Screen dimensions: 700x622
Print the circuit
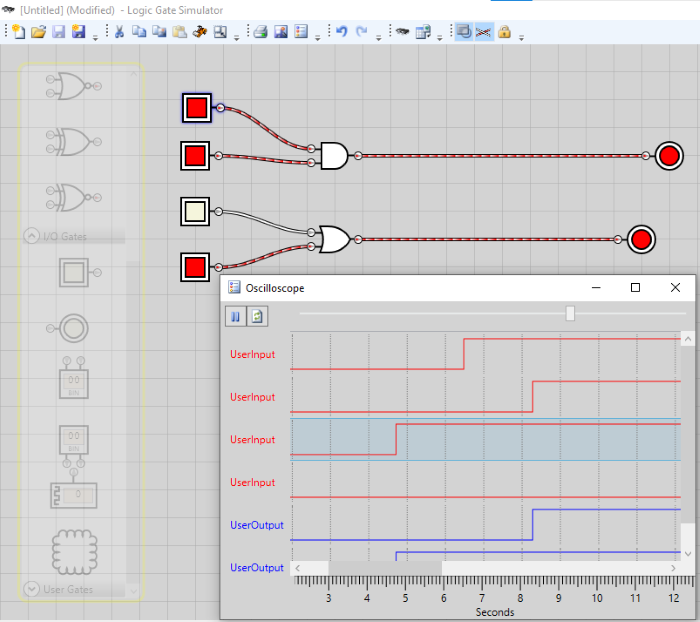tap(260, 32)
